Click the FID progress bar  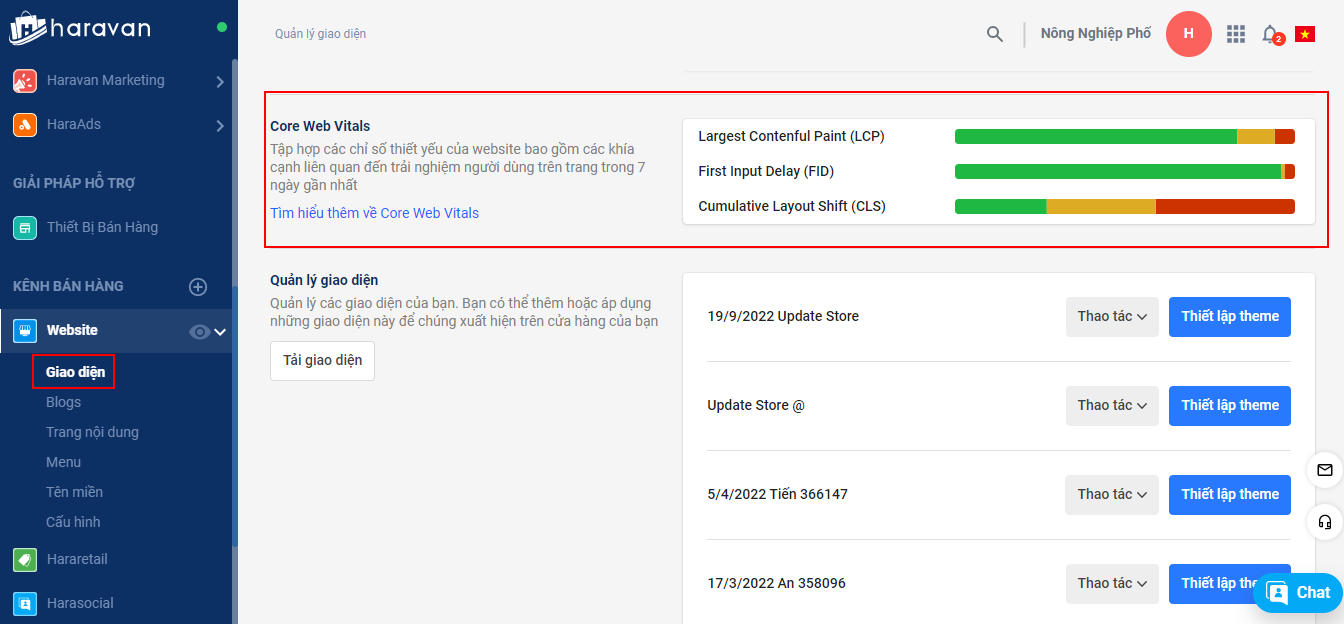(1125, 172)
